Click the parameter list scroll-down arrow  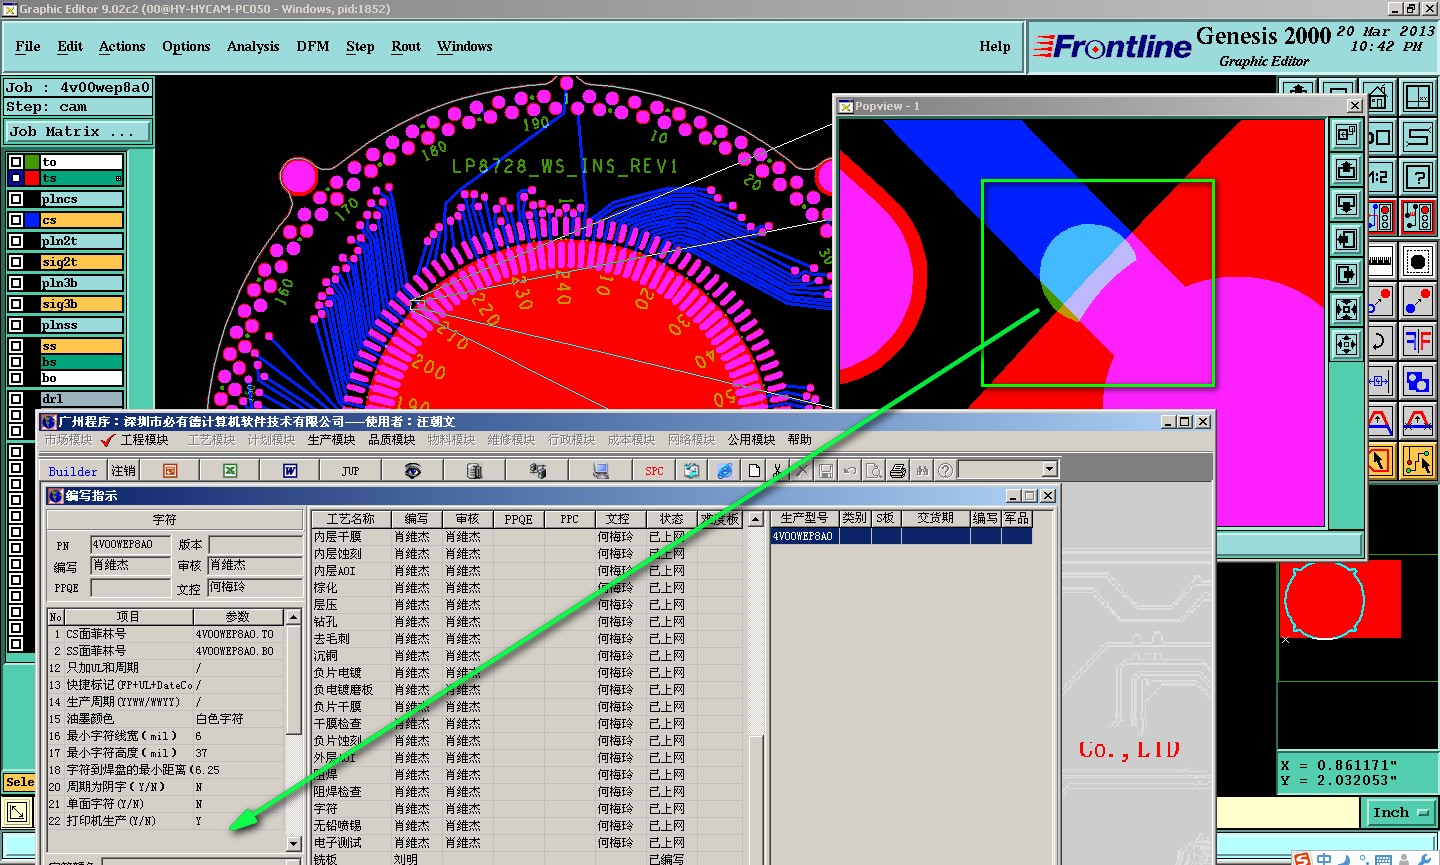pos(293,844)
